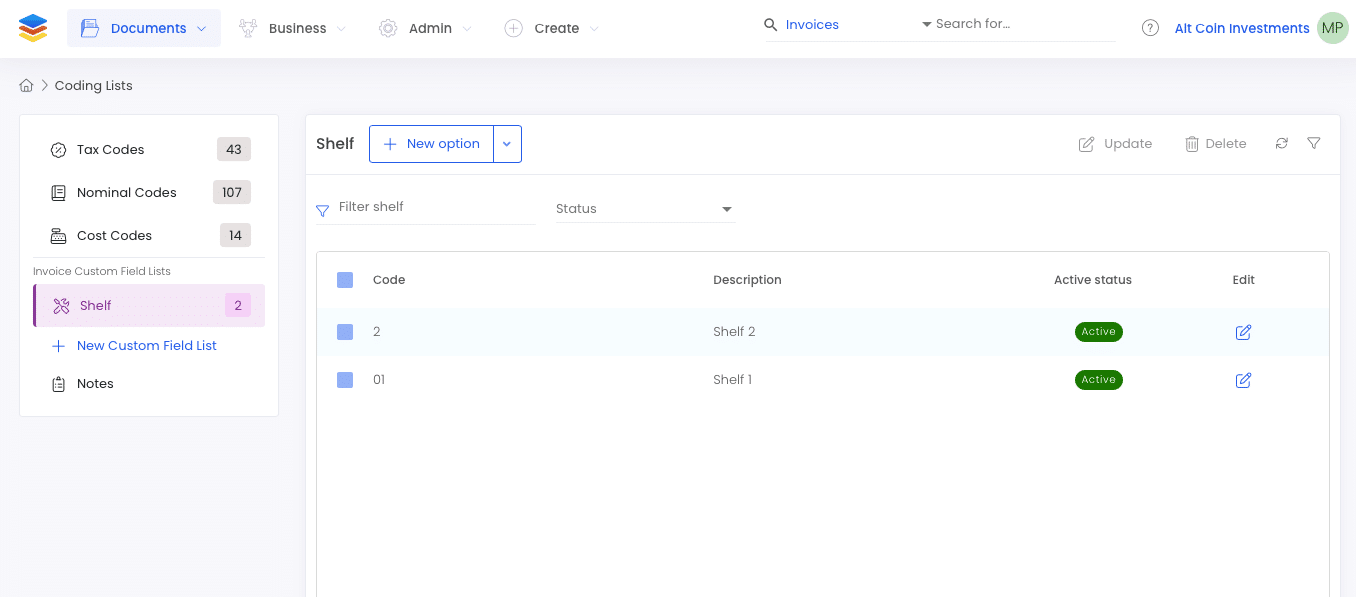
Task: Click the edit pencil icon for Shelf 2
Action: (1243, 332)
